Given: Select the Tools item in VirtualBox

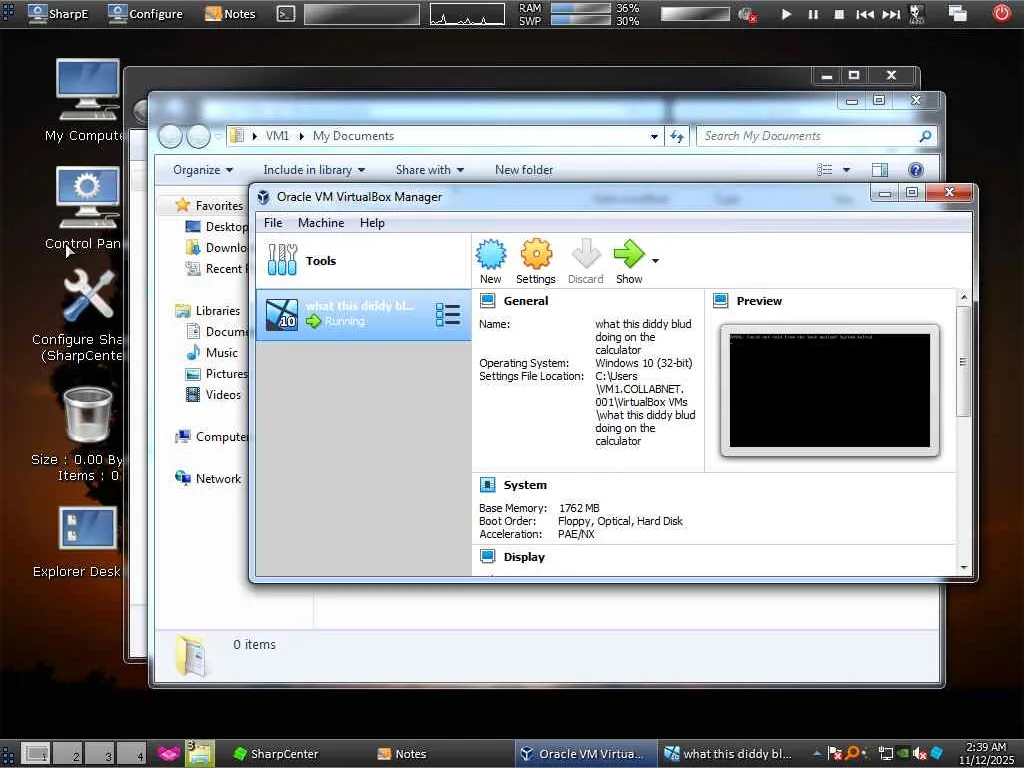Looking at the screenshot, I should pyautogui.click(x=363, y=261).
